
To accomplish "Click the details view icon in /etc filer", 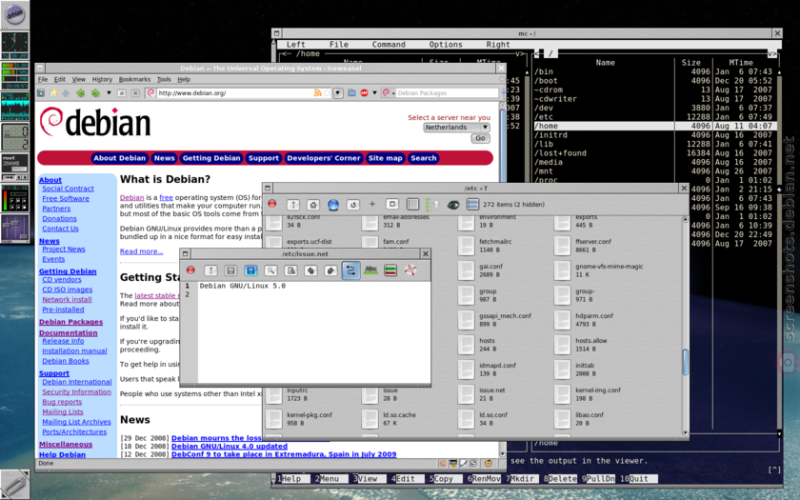I will point(412,205).
